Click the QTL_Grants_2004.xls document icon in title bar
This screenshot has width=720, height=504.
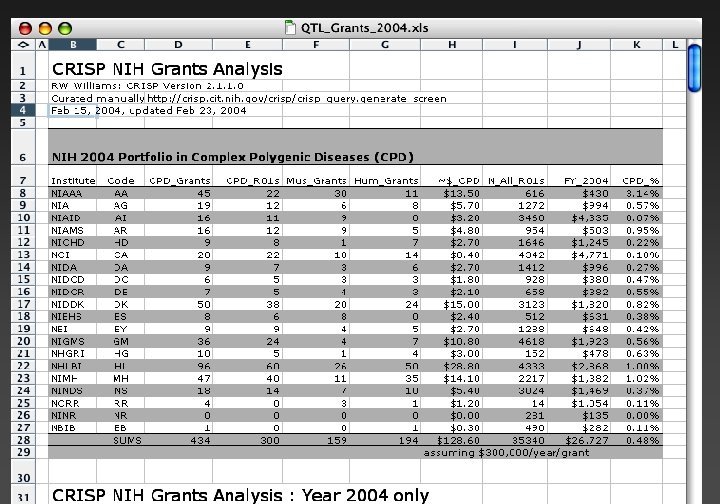pyautogui.click(x=290, y=28)
